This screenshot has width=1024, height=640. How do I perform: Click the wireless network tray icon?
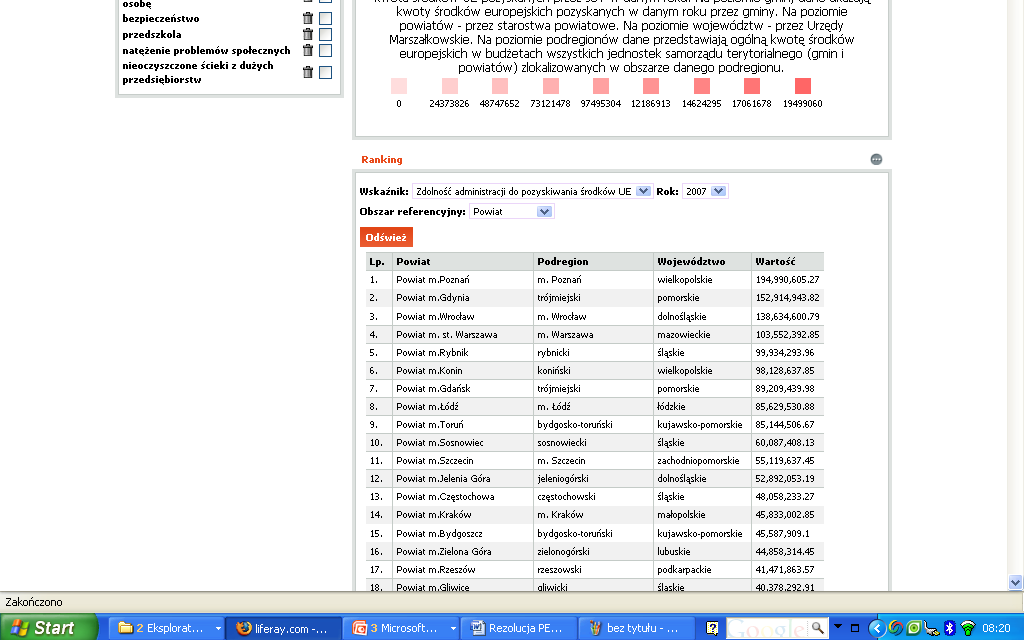[x=968, y=628]
